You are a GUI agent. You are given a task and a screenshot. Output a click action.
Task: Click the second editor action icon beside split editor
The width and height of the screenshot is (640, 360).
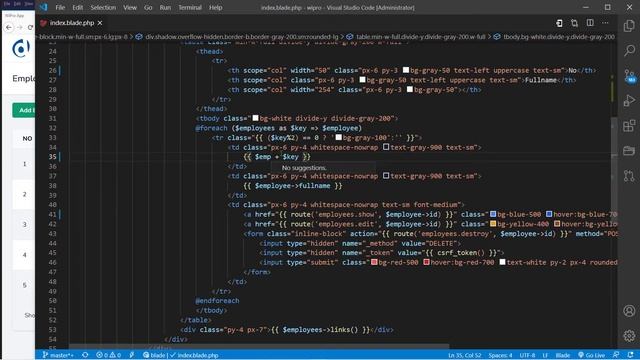pos(574,23)
